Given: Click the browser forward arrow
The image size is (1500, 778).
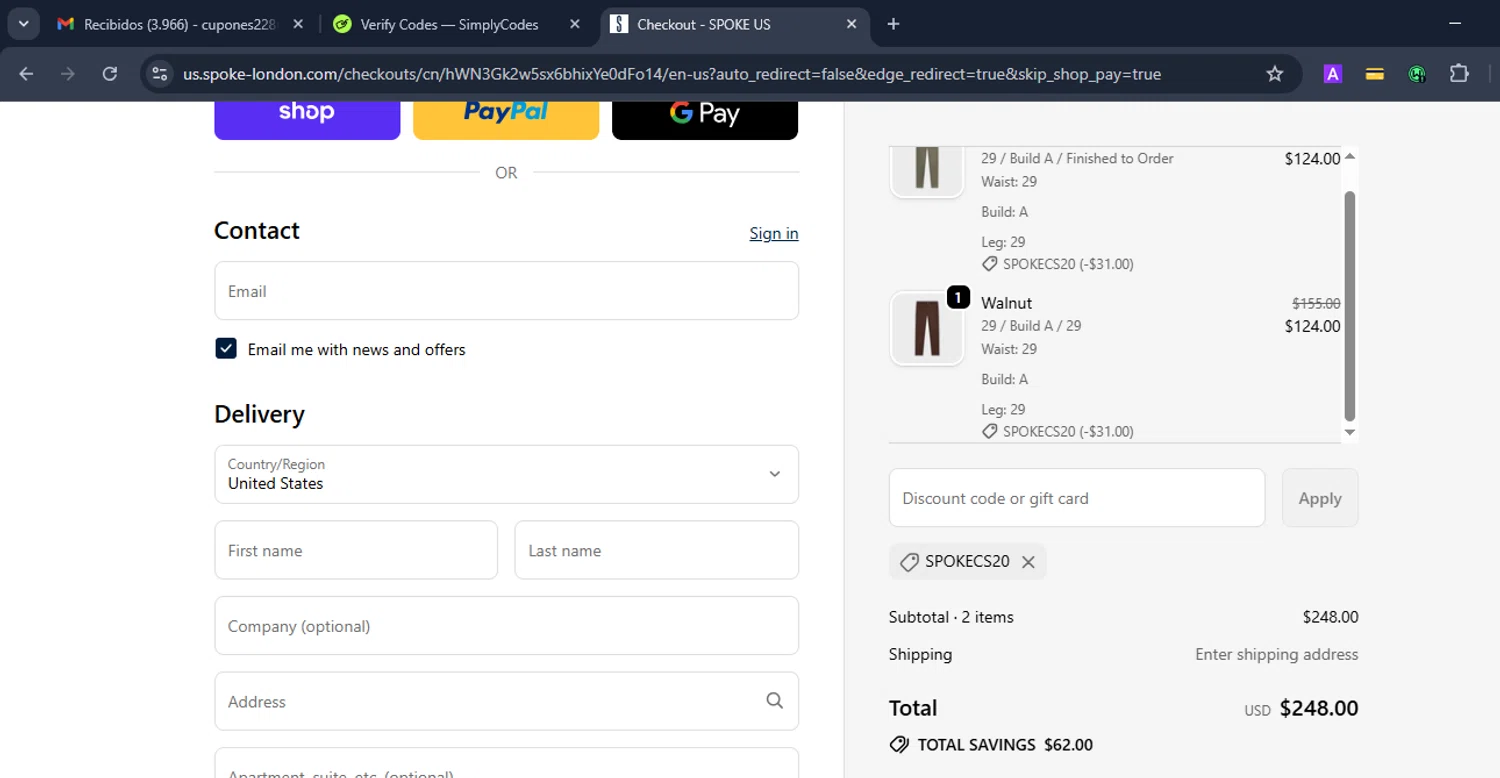Looking at the screenshot, I should click(68, 74).
